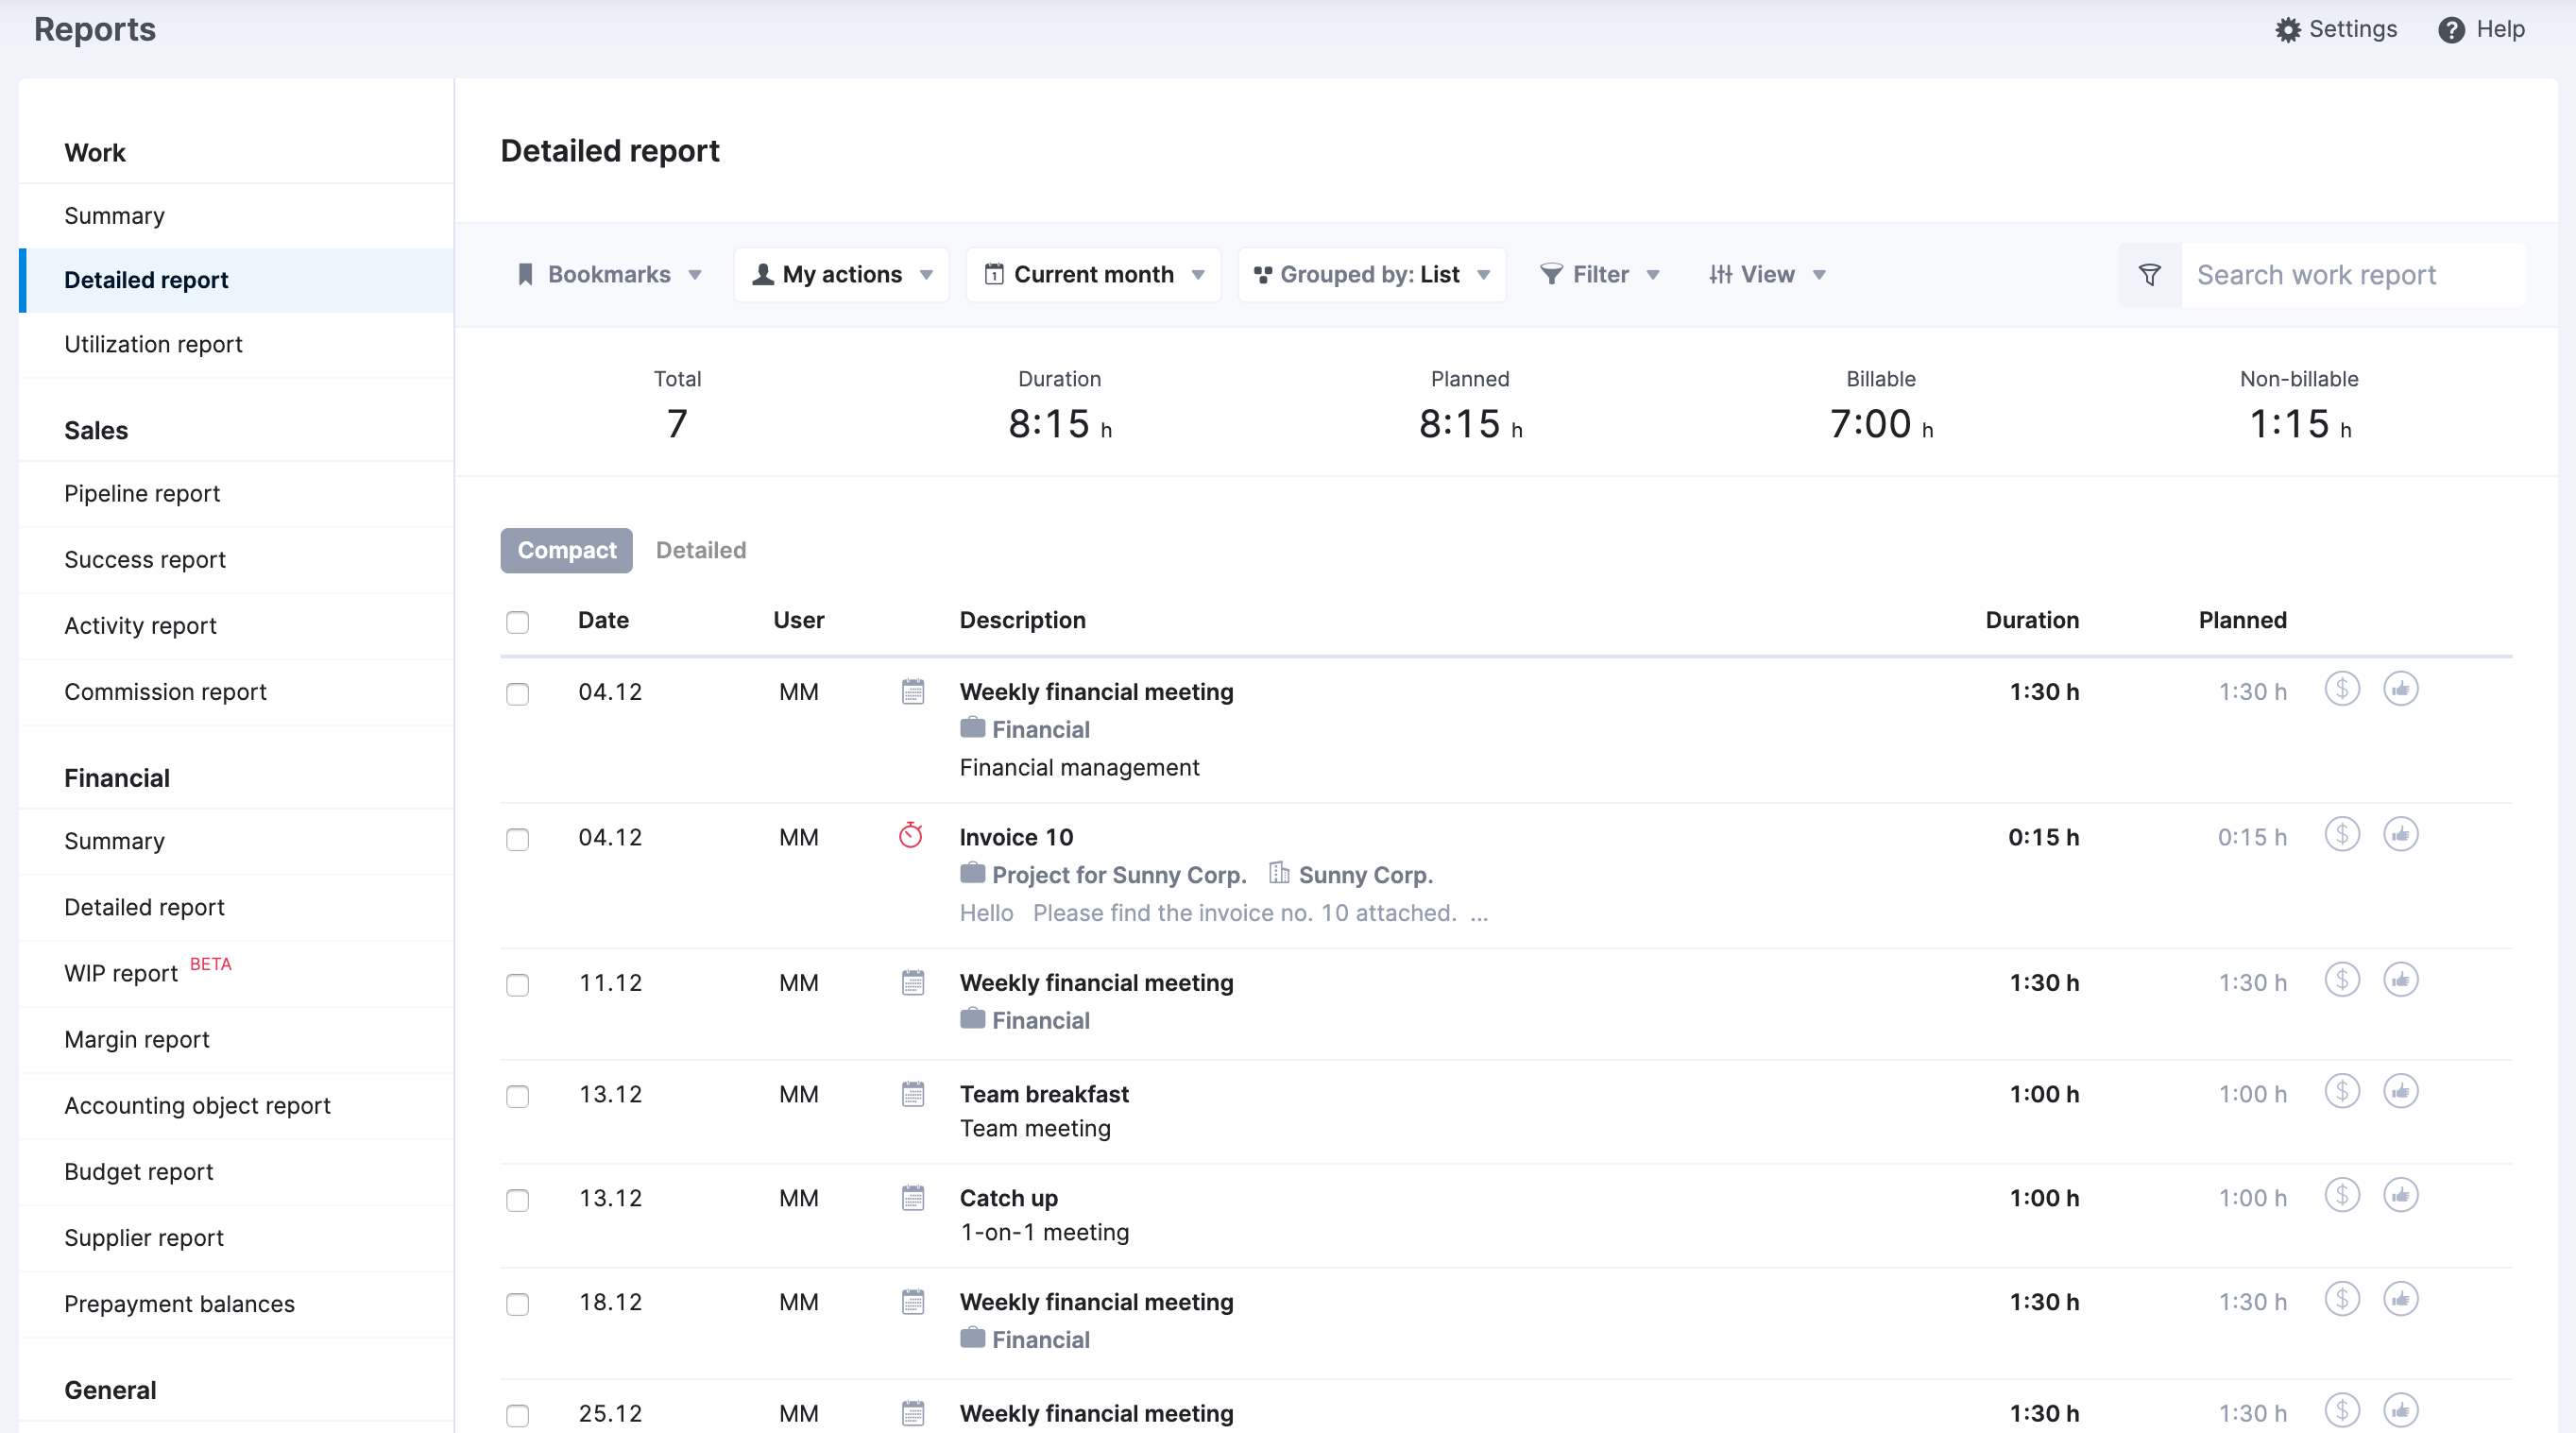Open the Grouped by: List dropdown
The height and width of the screenshot is (1433, 2576).
[x=1371, y=275]
